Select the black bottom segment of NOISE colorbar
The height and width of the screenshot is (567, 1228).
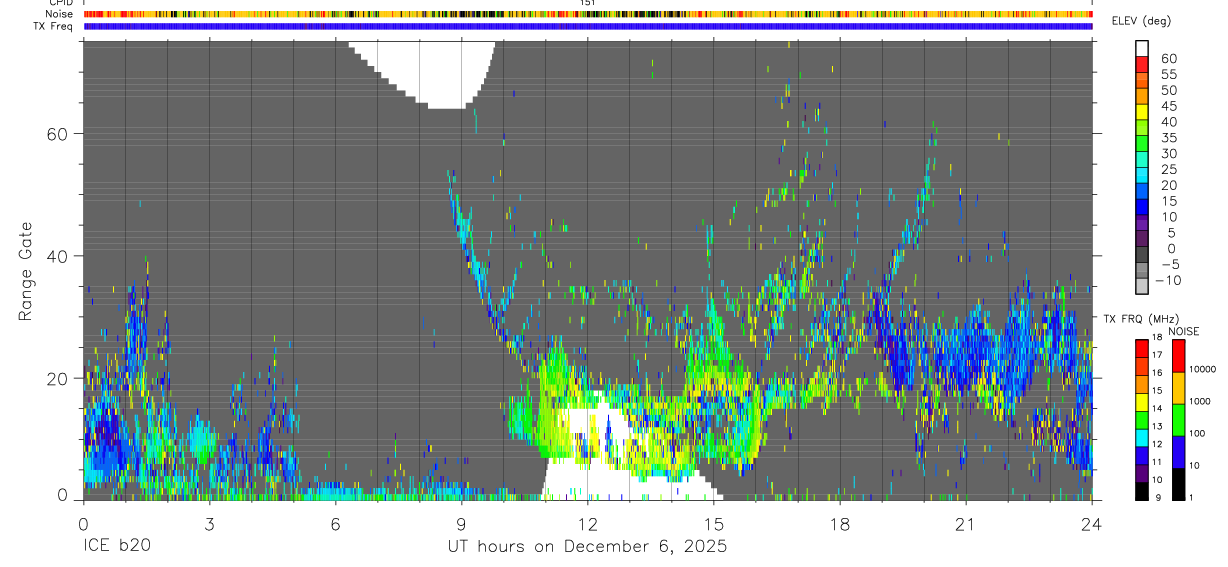click(1178, 484)
